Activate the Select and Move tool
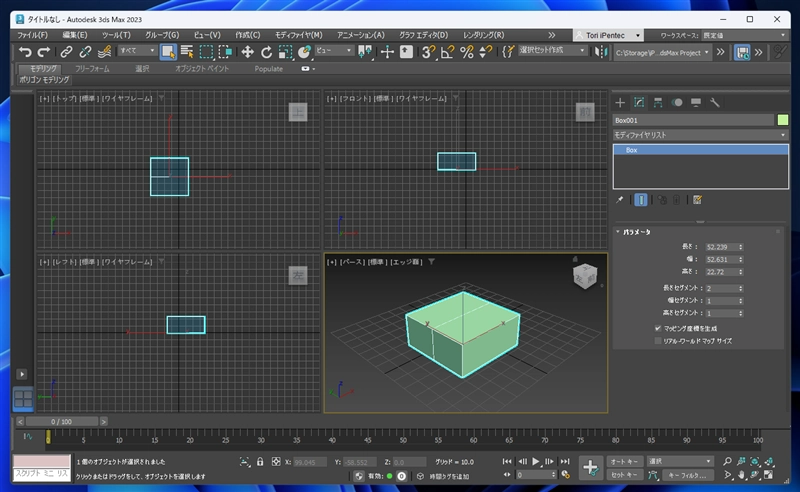Screen dimensions: 800x492 coord(247,52)
